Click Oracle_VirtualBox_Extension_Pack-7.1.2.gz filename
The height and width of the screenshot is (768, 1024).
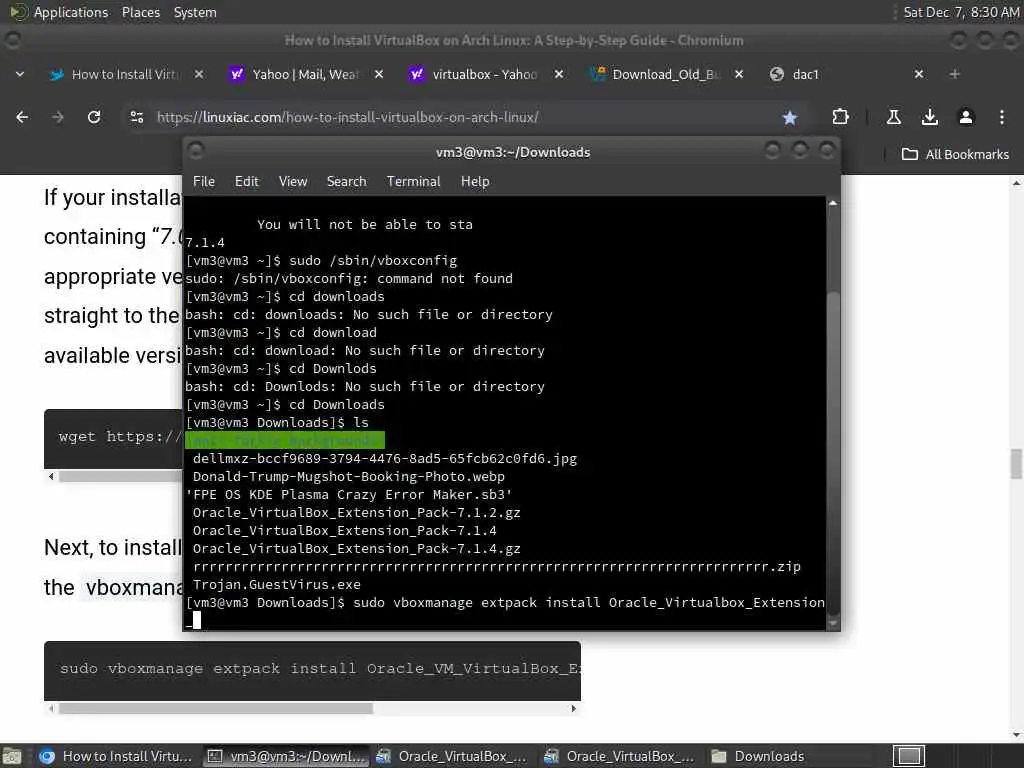pos(357,513)
